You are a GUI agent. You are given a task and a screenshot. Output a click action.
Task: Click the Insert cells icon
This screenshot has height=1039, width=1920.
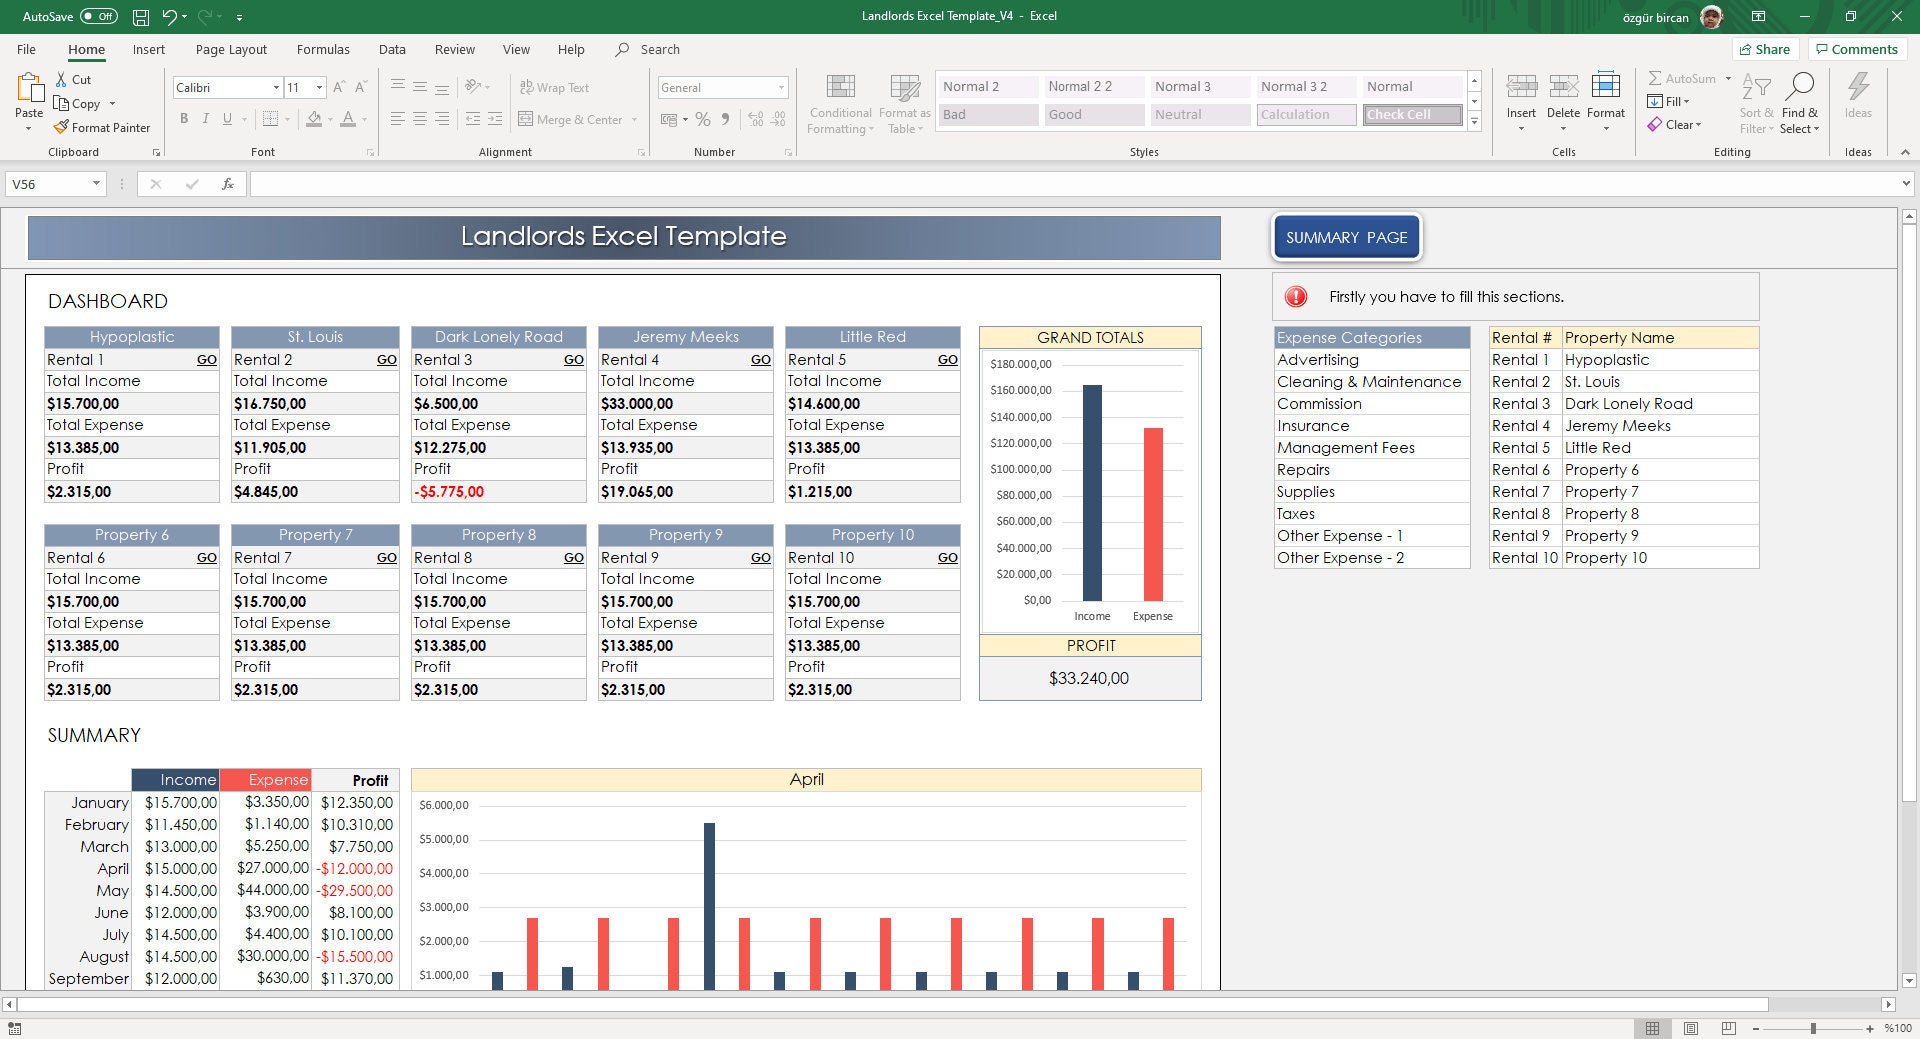[1521, 88]
